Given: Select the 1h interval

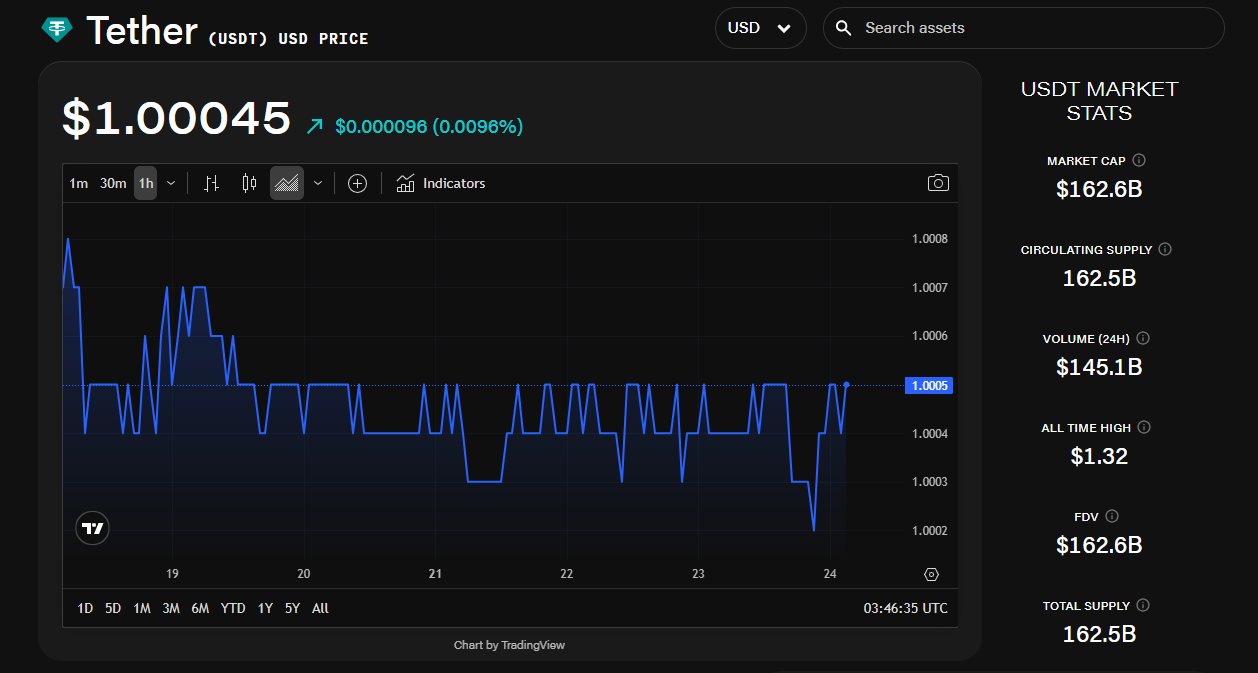Looking at the screenshot, I should tap(146, 183).
